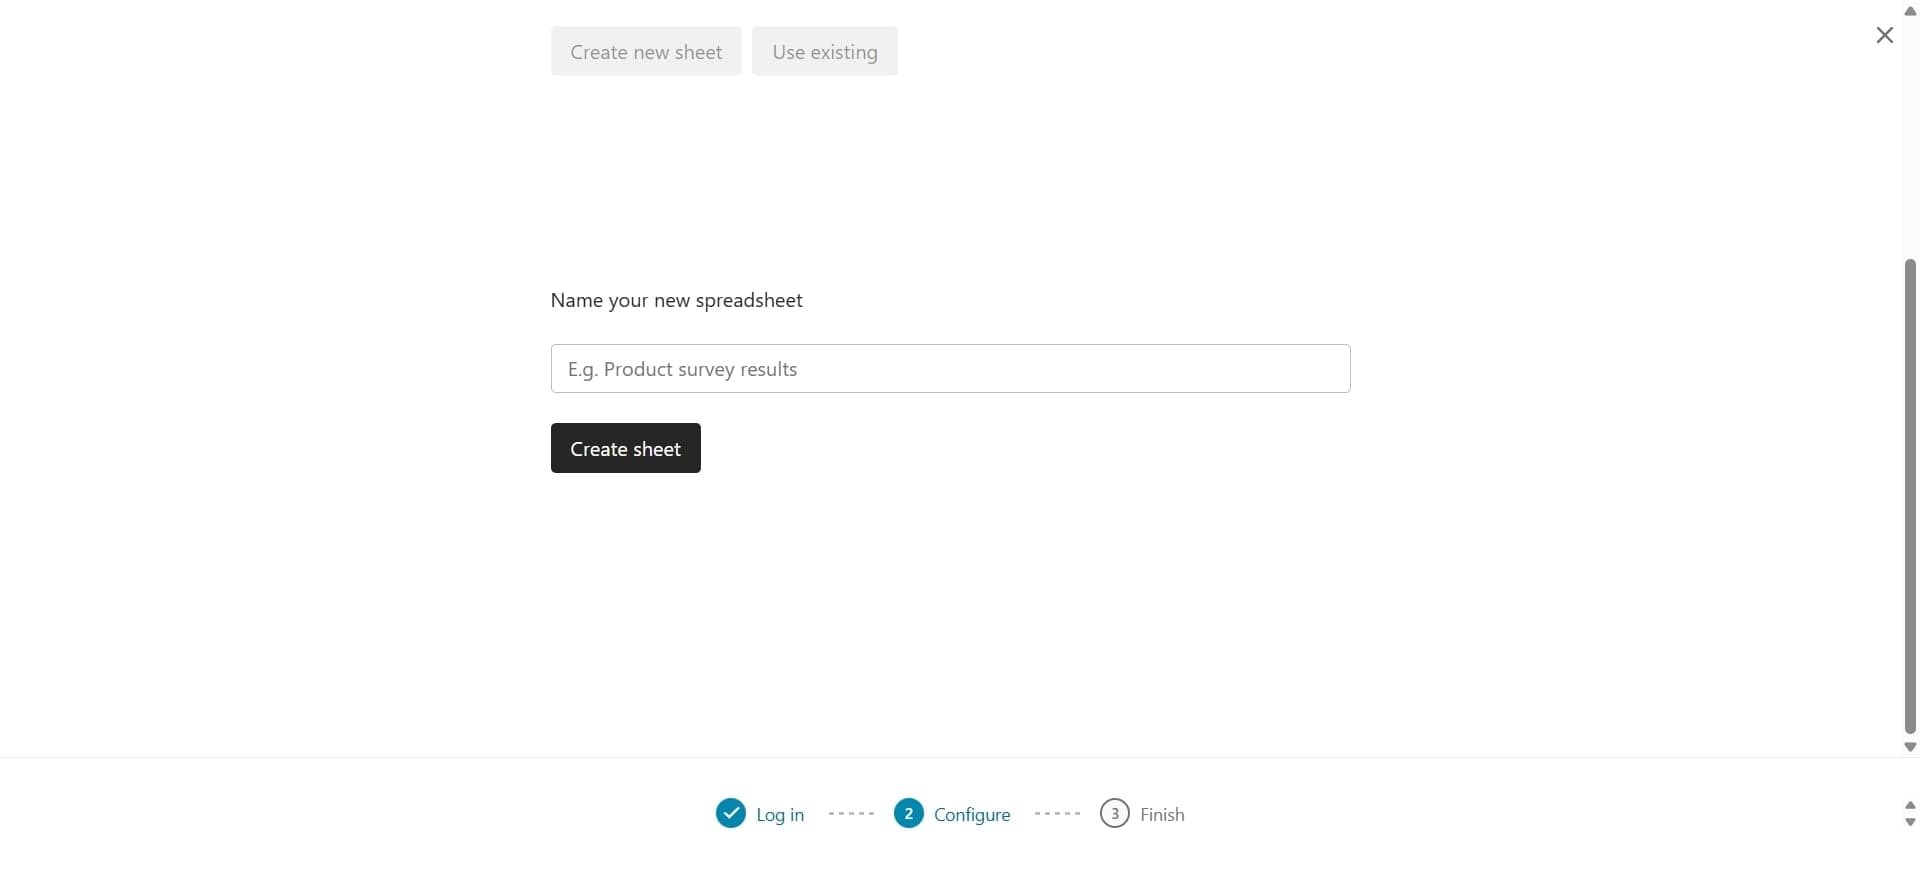Click the scroll-up arrow at top right

(1908, 10)
